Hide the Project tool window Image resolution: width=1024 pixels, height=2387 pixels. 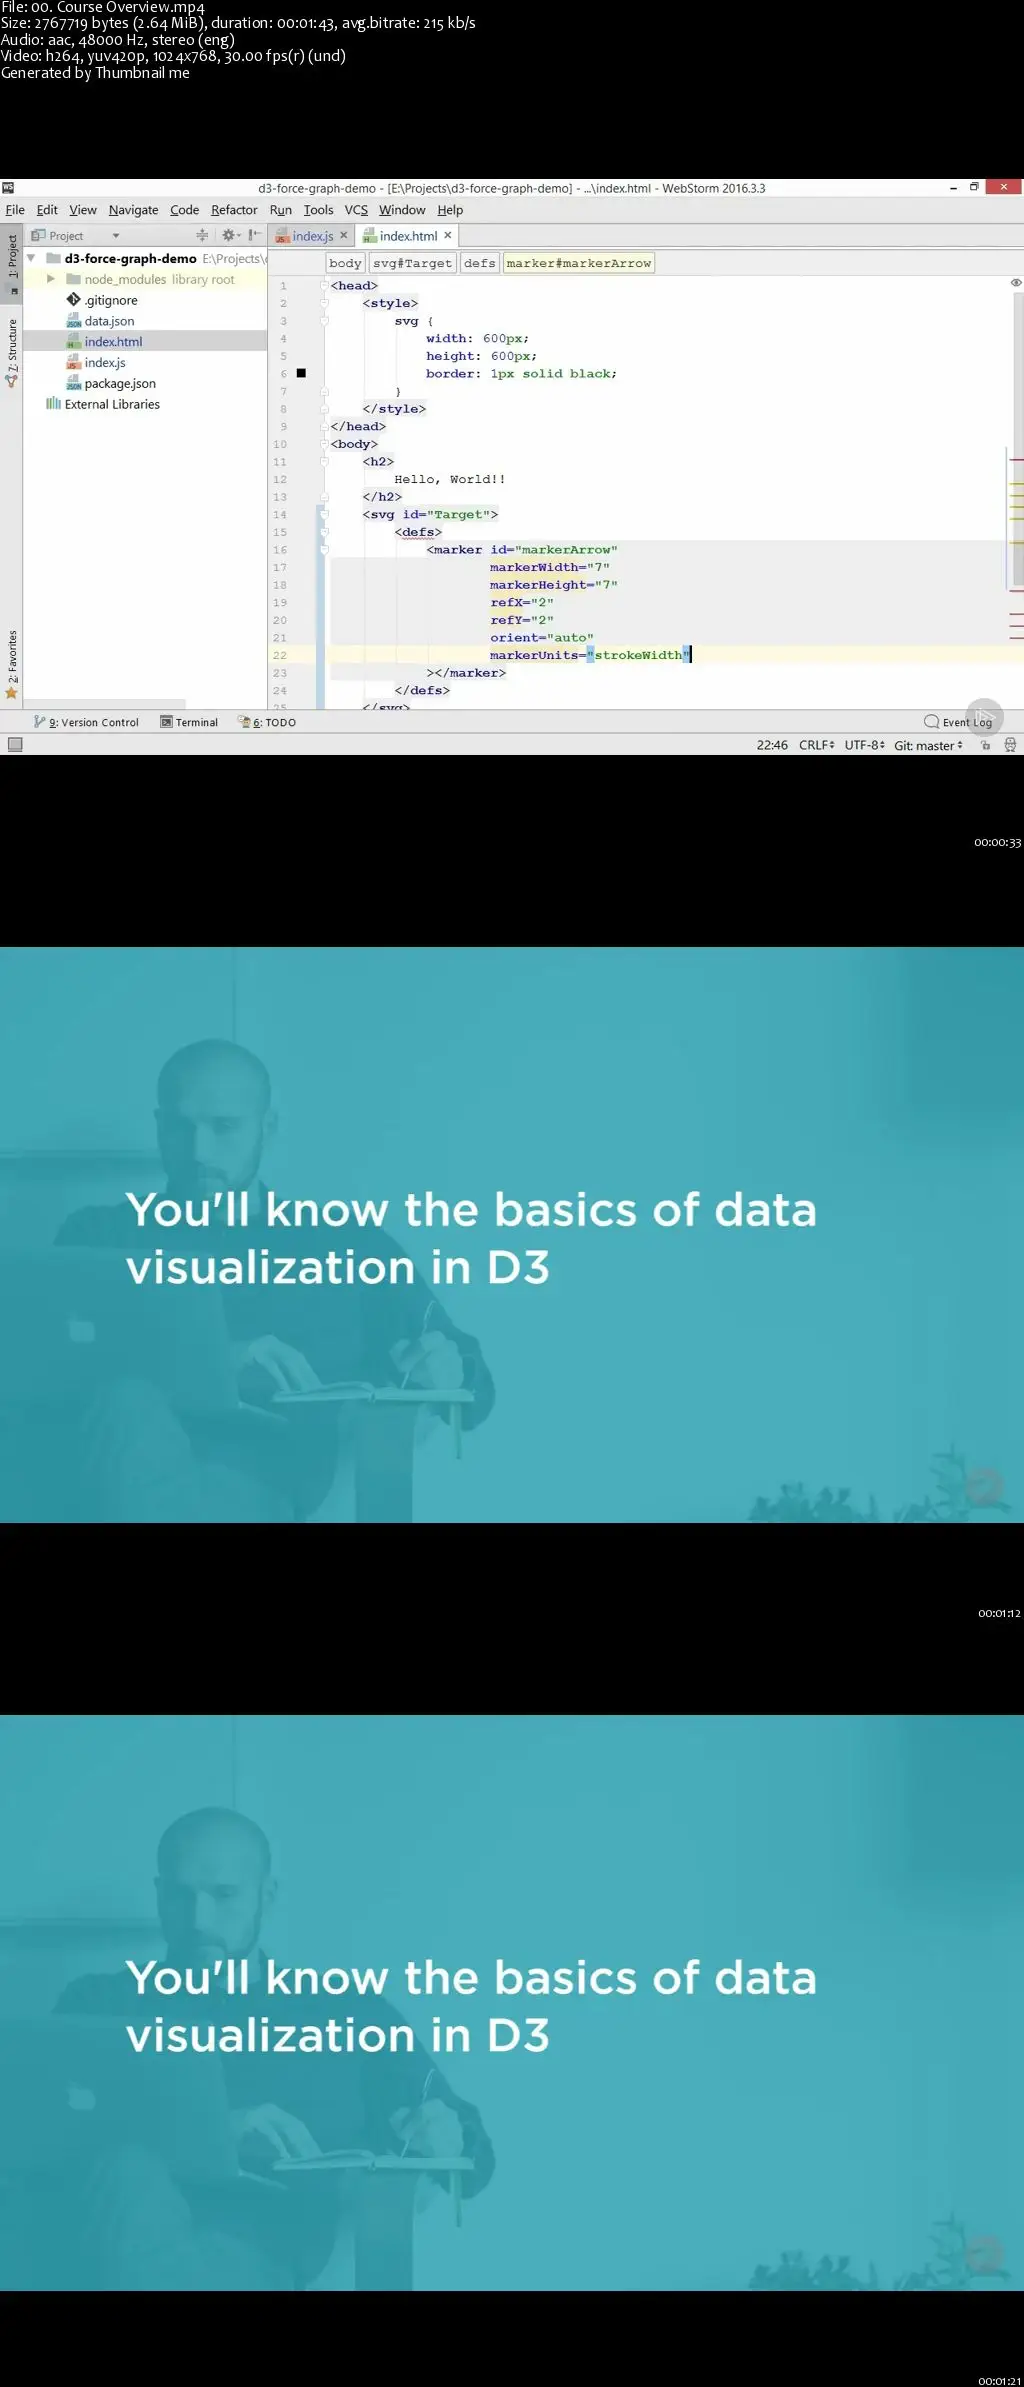(255, 235)
